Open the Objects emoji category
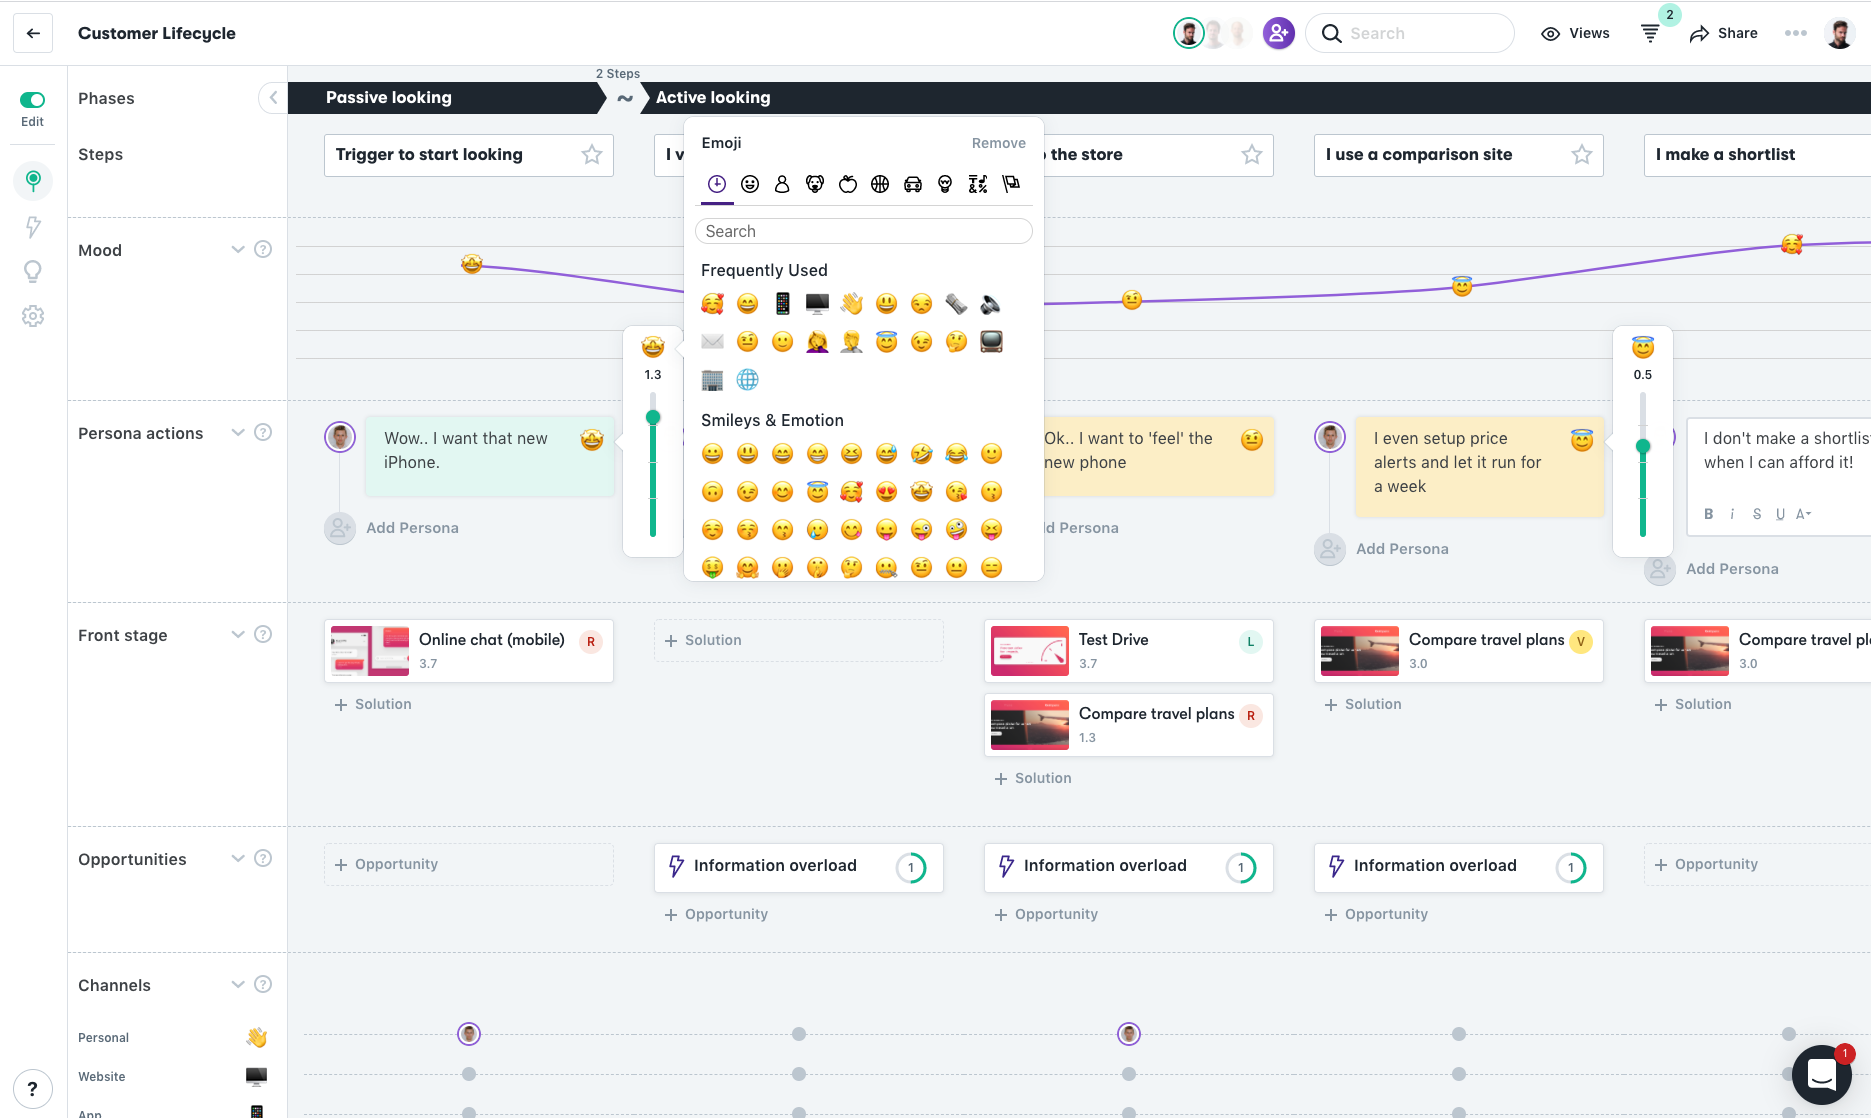1871x1118 pixels. (945, 184)
